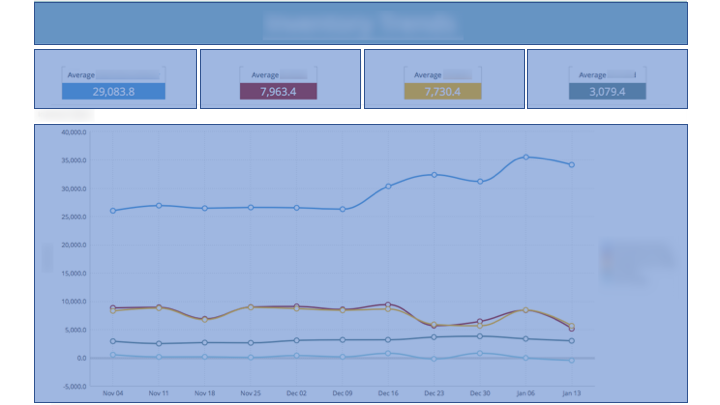The width and height of the screenshot is (720, 405).
Task: Click the blurred dashboard title banner
Action: [x=361, y=24]
